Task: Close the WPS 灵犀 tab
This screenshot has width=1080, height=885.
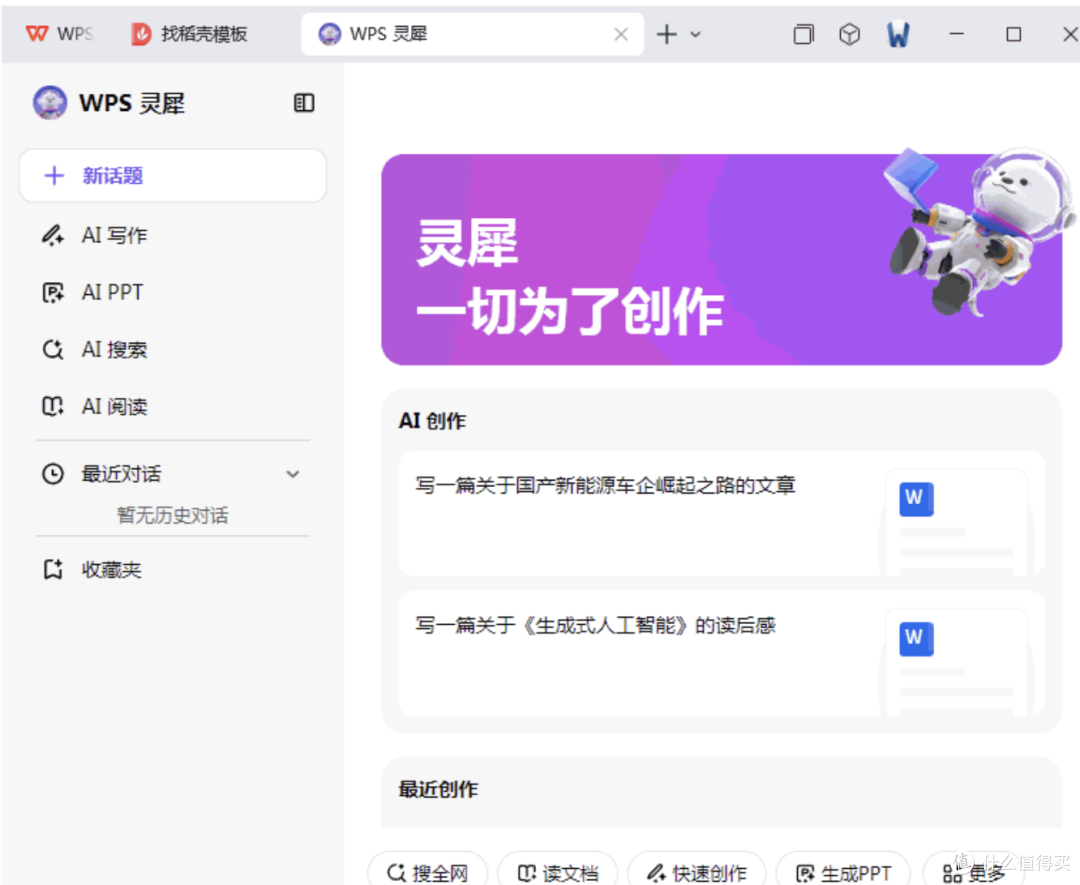Action: (621, 34)
